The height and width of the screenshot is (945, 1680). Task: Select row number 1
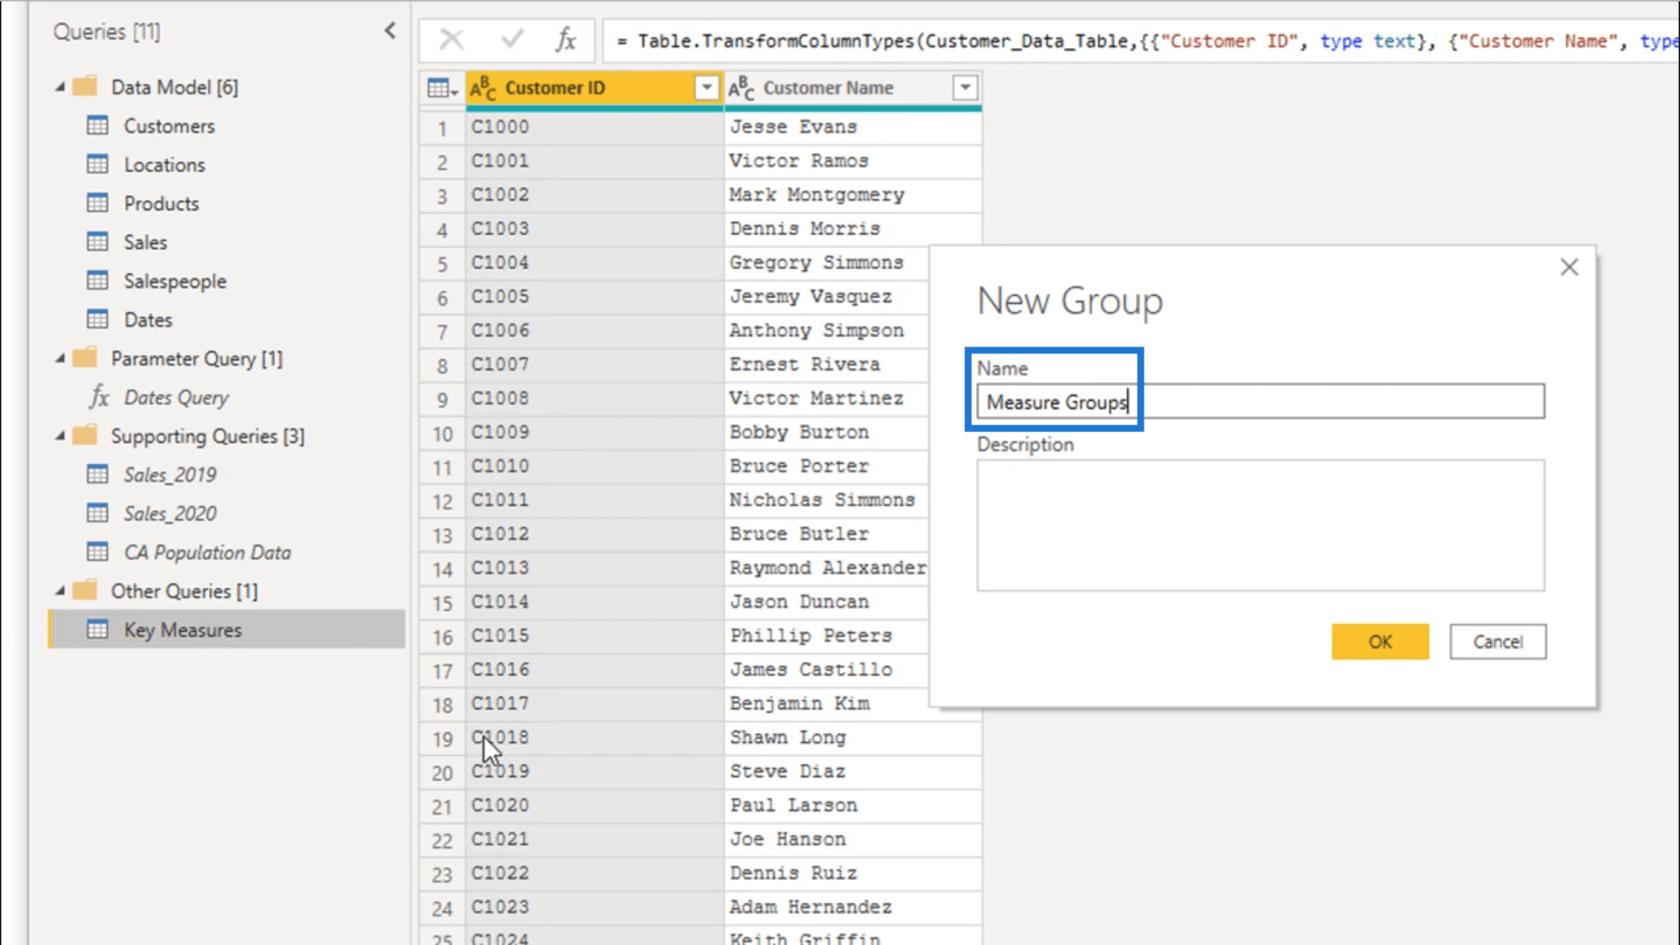442,128
